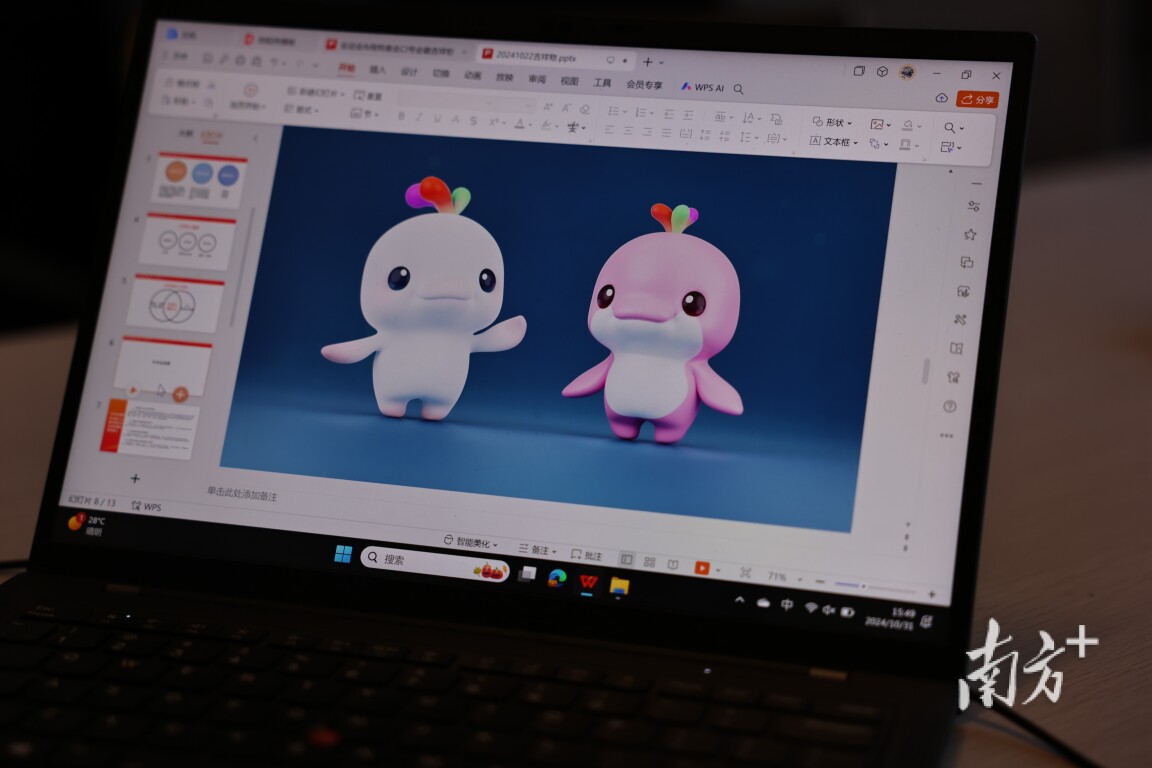Image resolution: width=1152 pixels, height=768 pixels.
Task: Open WPS Office from the Windows taskbar
Action: pos(588,582)
